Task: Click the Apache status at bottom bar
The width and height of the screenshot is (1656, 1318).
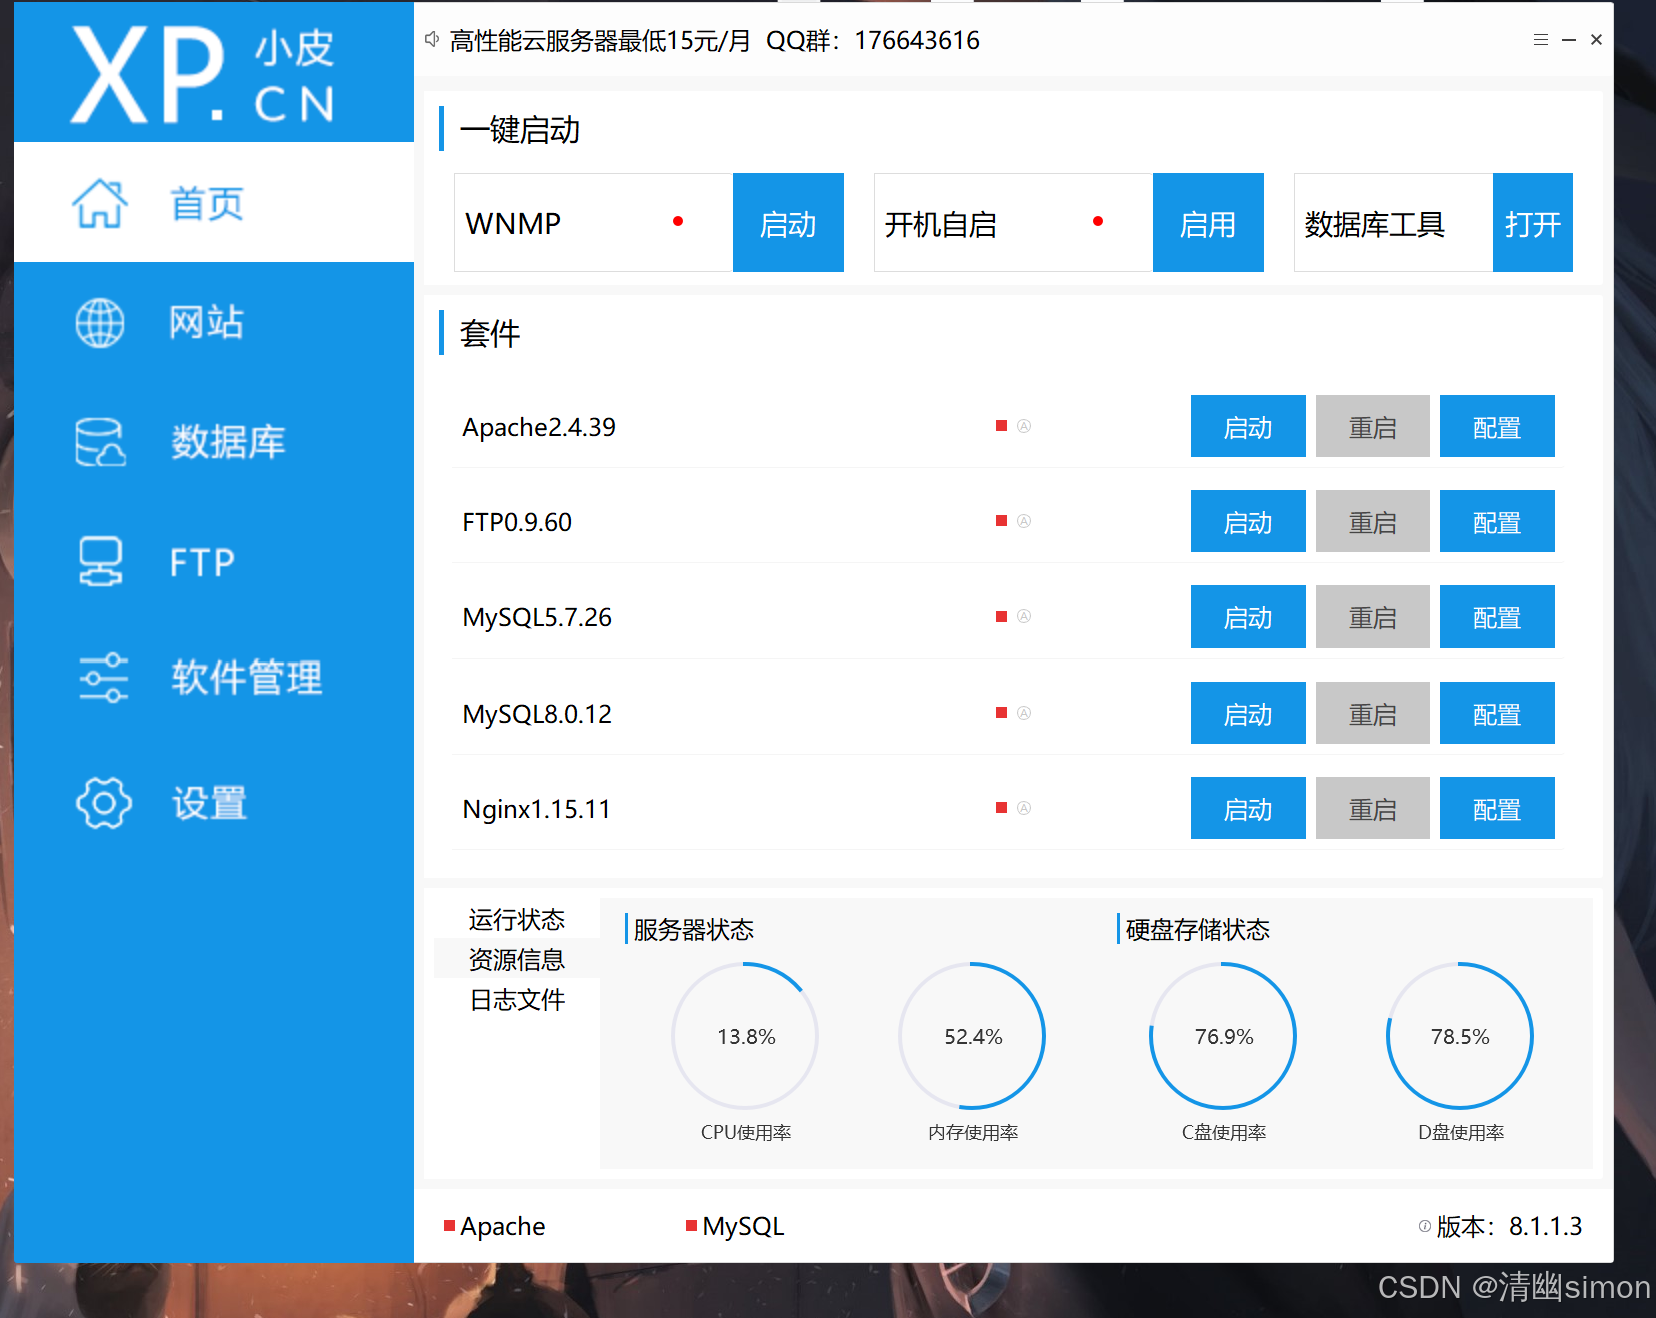Action: tap(495, 1226)
